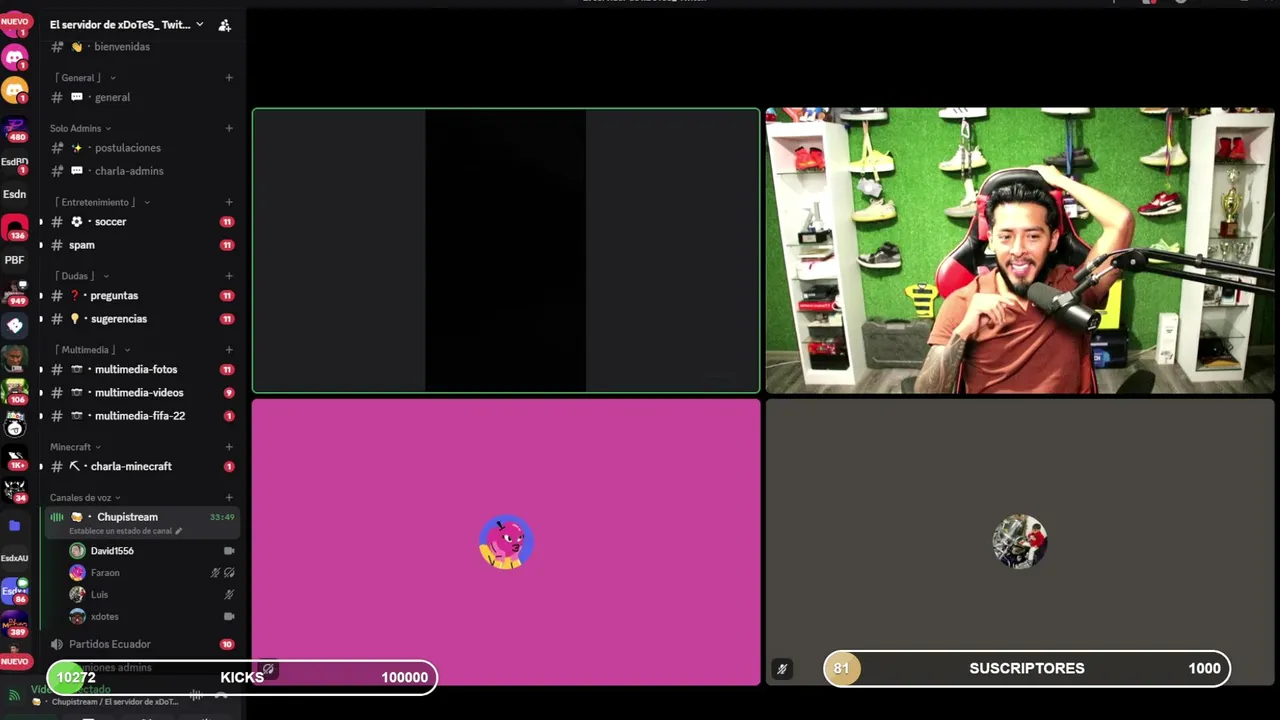Collapse the Dudas category
The height and width of the screenshot is (720, 1280).
coord(81,276)
